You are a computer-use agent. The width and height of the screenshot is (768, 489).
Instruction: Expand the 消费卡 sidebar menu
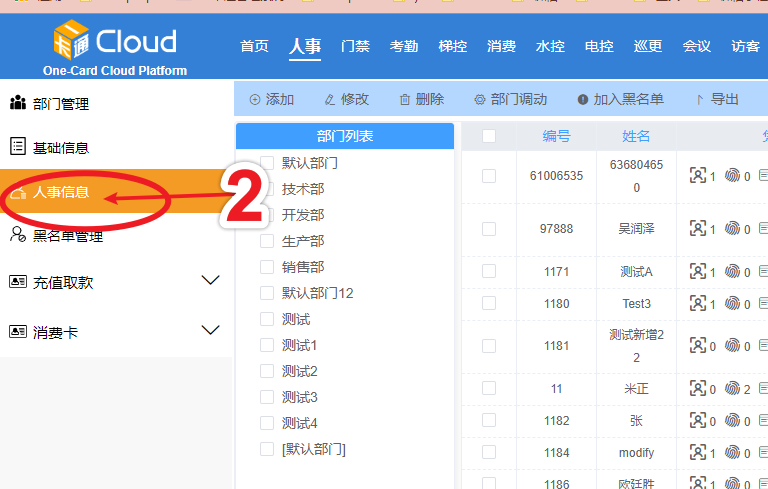click(x=210, y=330)
